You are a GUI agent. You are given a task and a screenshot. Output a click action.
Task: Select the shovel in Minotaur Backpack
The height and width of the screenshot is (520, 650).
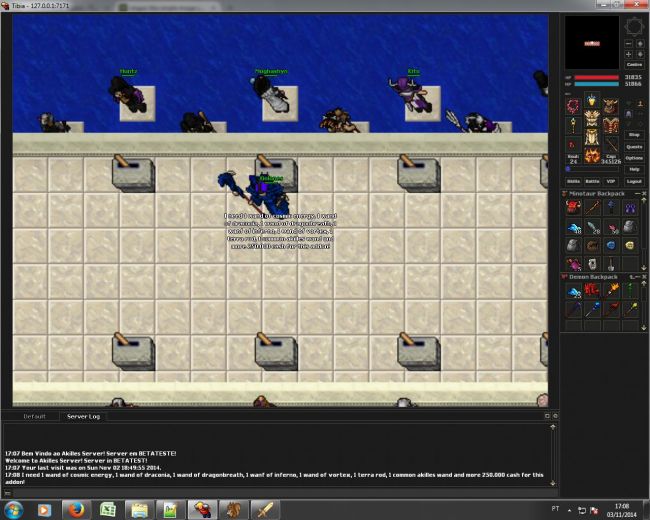(611, 264)
